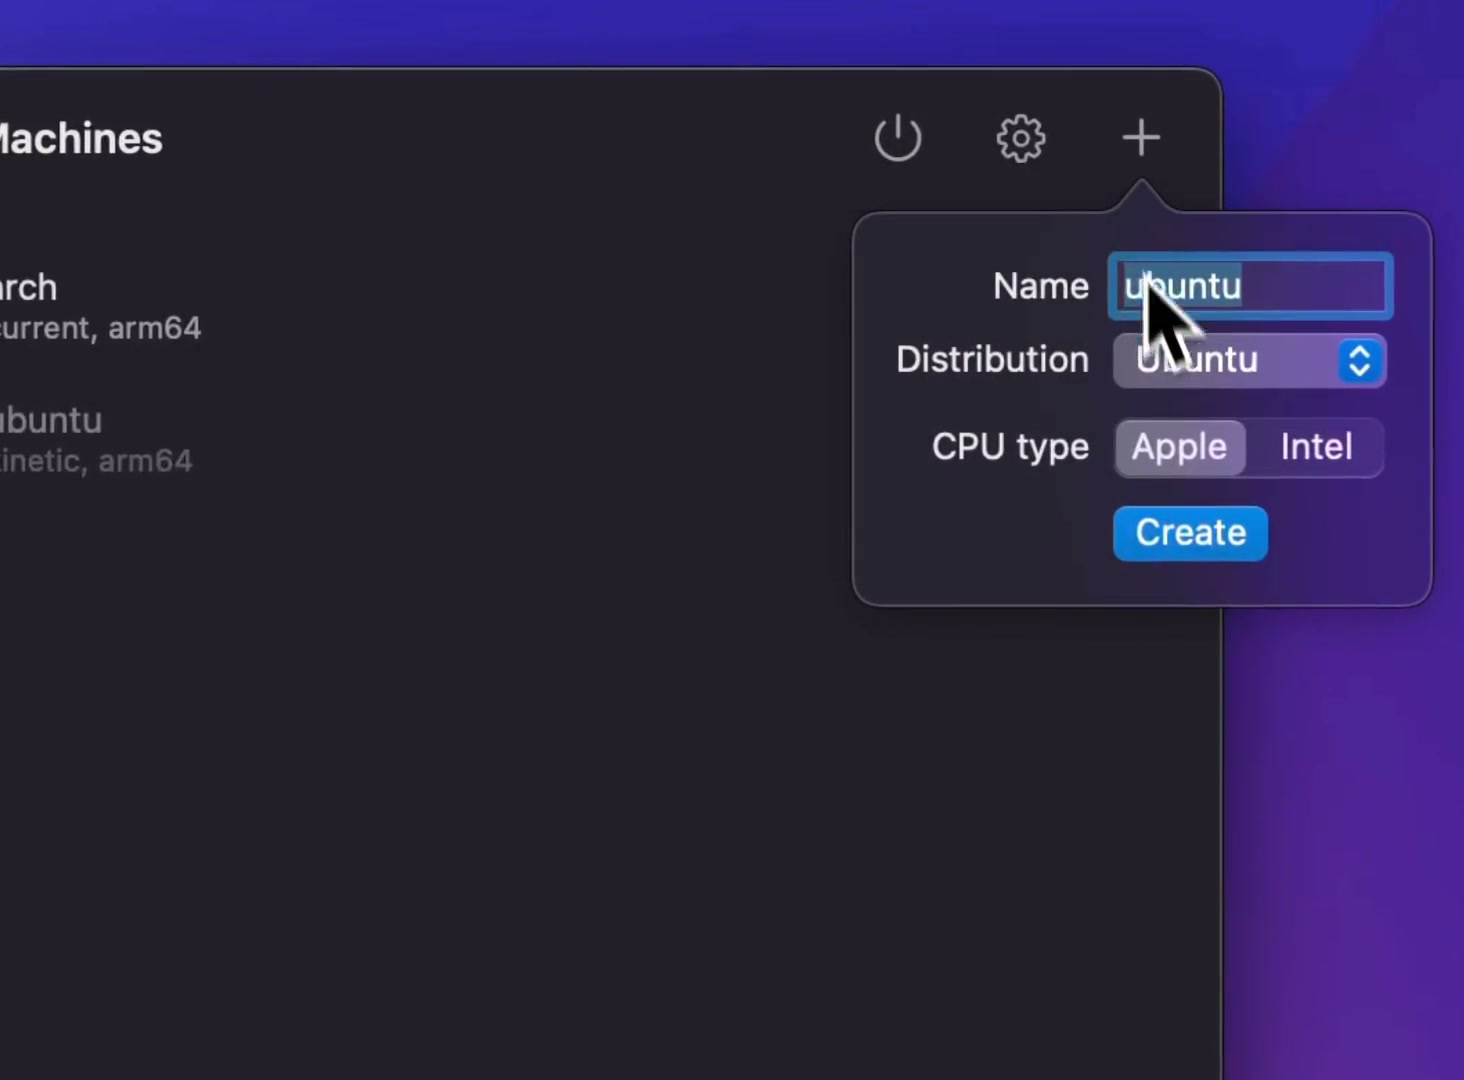1464x1080 pixels.
Task: Click the 'kinetic, arm64' subtitle under ubuntu
Action: 96,461
